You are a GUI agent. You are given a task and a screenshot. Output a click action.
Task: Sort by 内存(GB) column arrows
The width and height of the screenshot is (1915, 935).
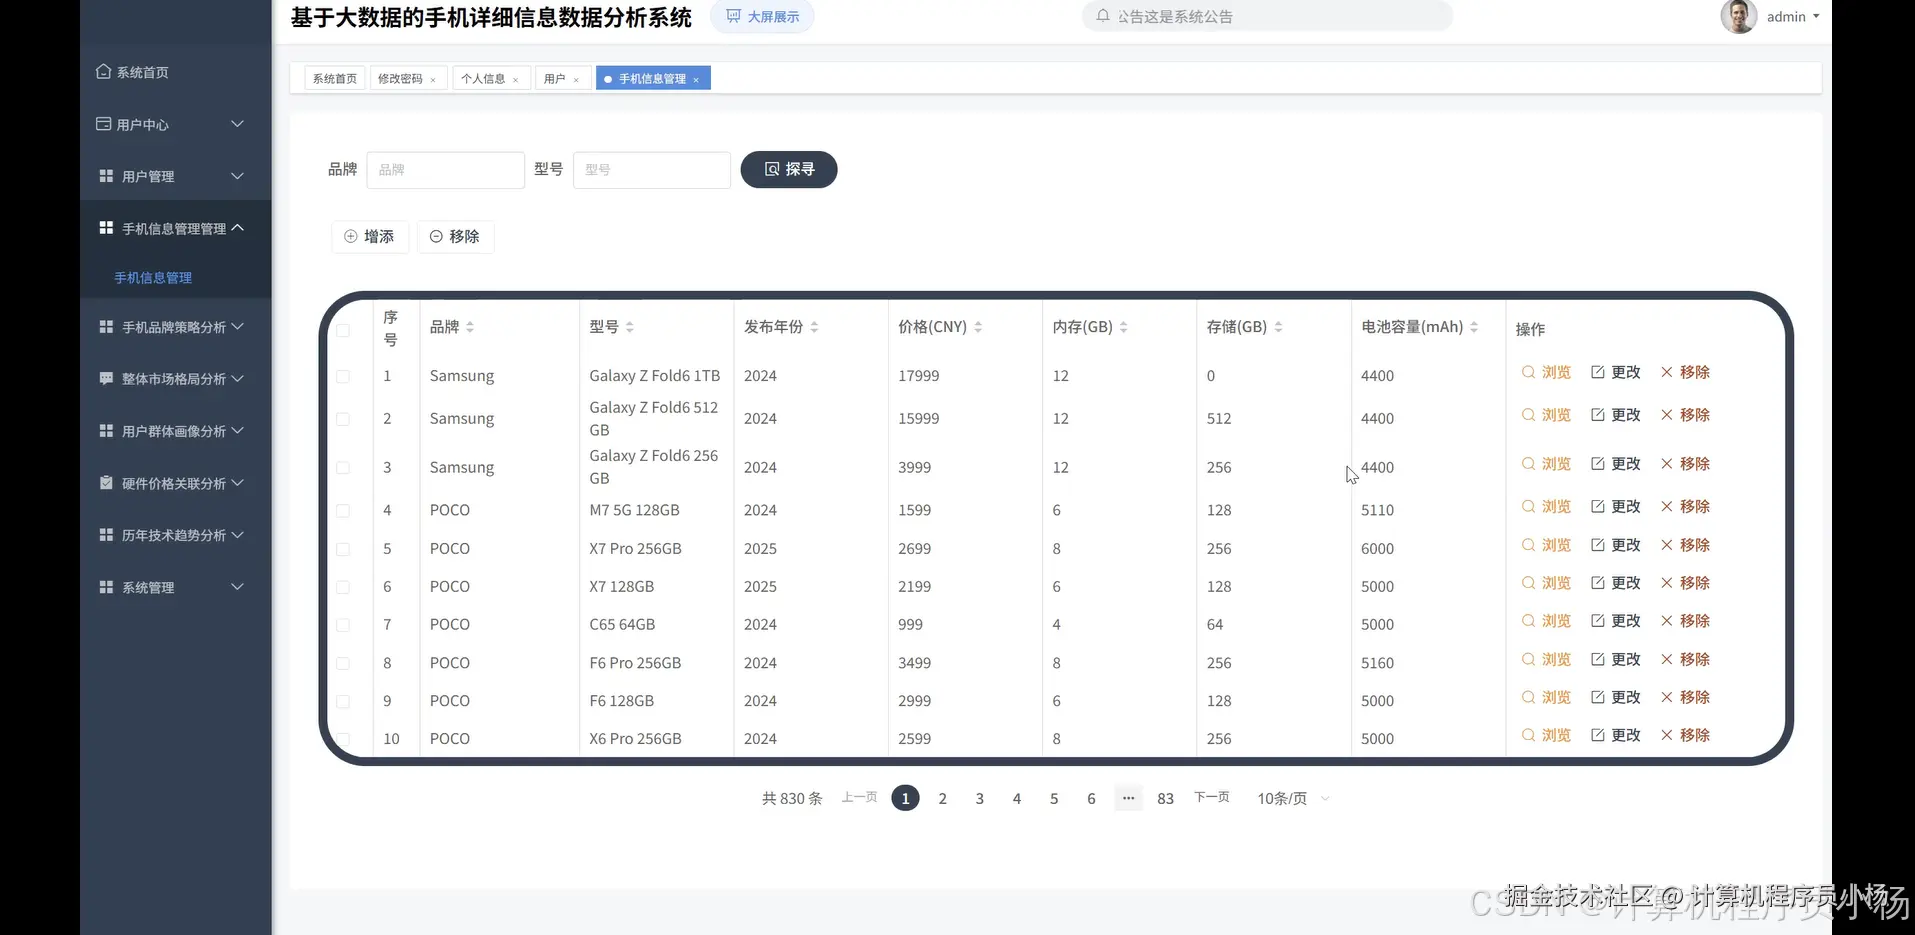point(1123,327)
